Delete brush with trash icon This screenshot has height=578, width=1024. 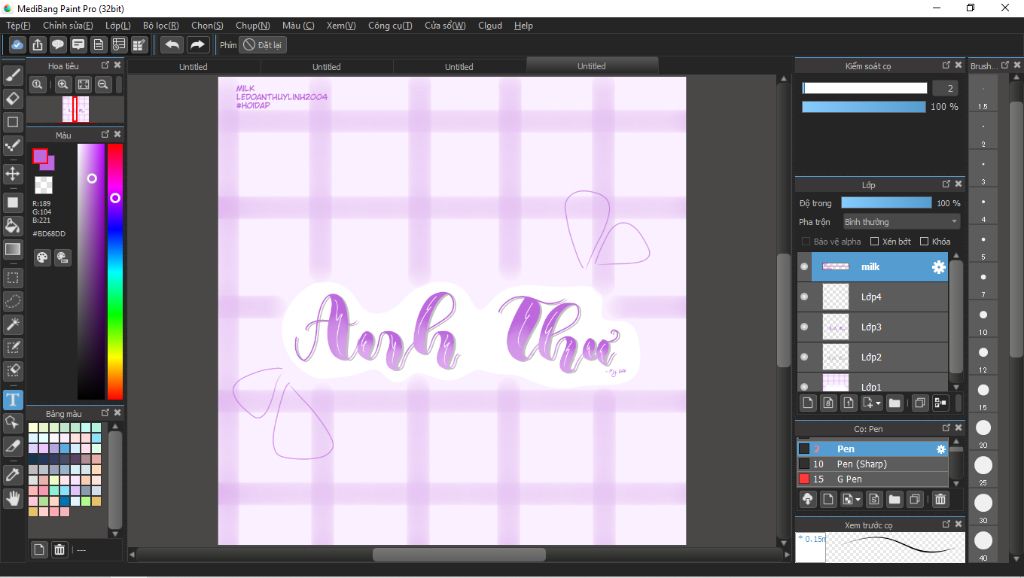[x=940, y=500]
